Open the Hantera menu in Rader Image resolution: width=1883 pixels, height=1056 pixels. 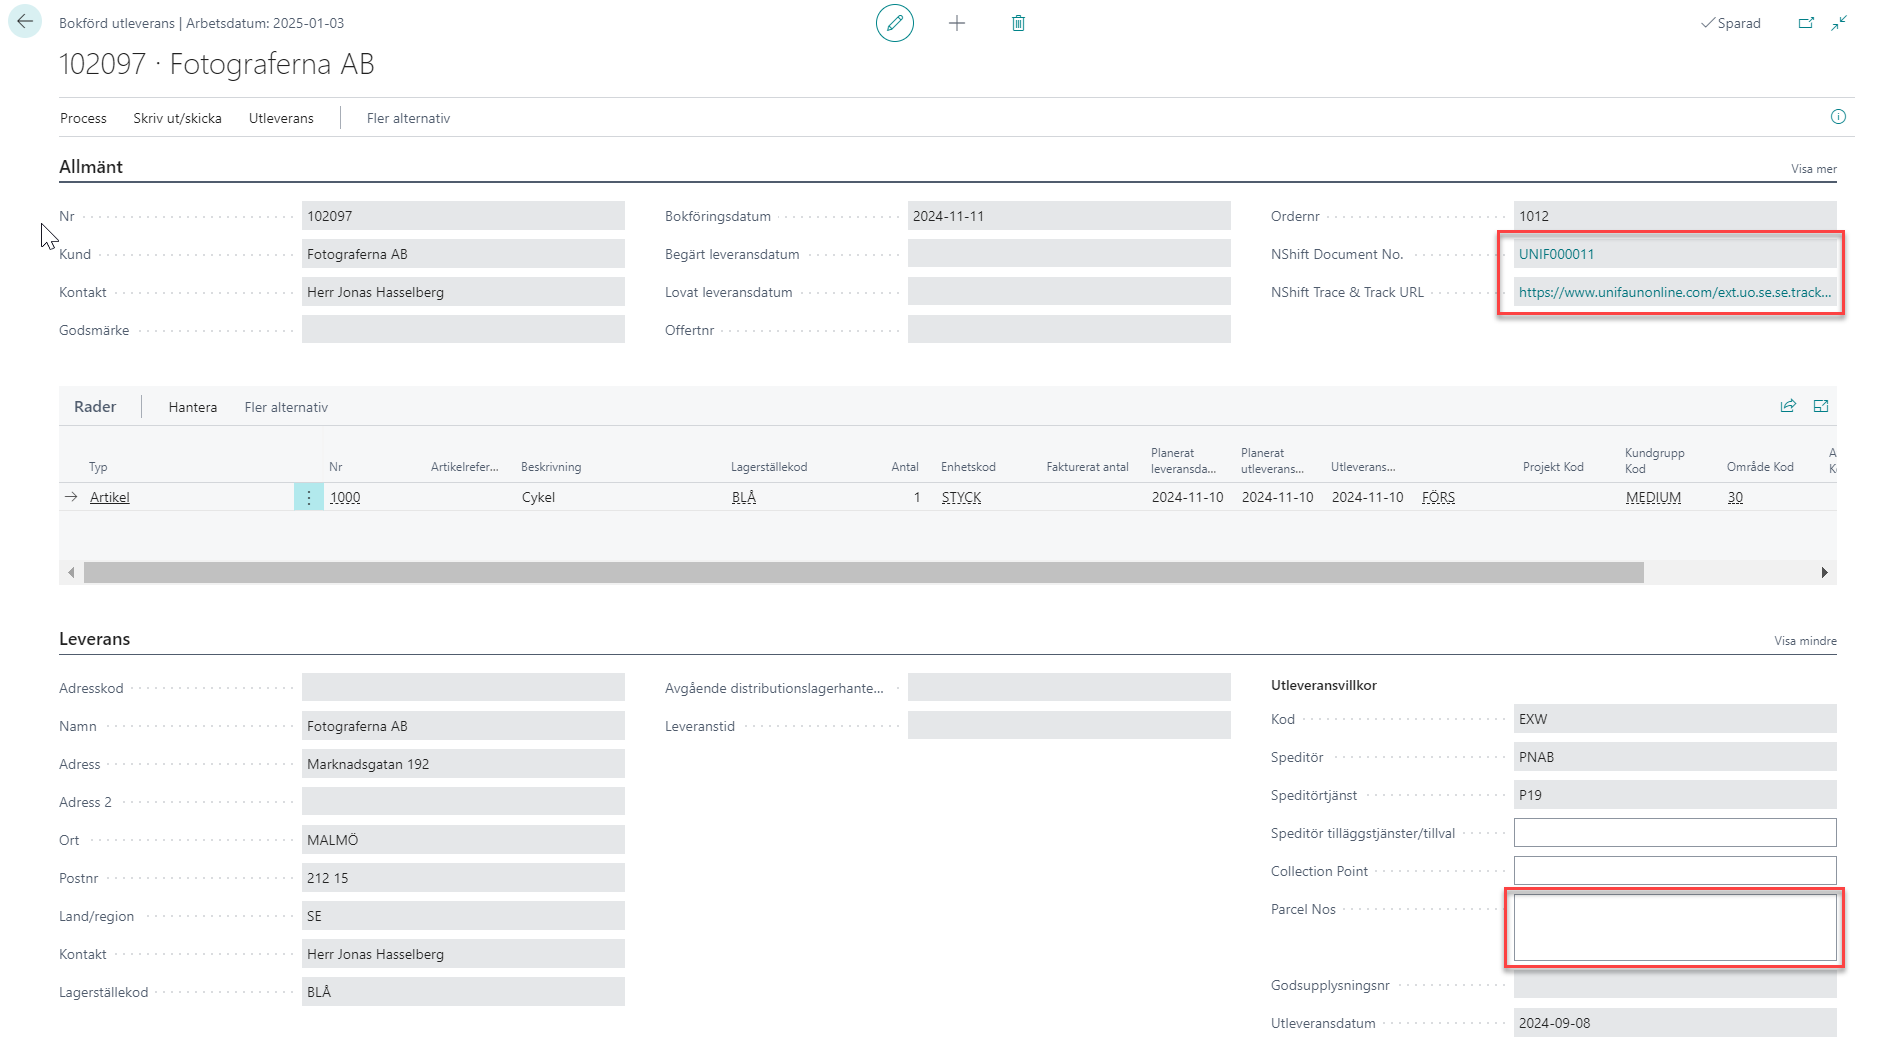coord(192,407)
